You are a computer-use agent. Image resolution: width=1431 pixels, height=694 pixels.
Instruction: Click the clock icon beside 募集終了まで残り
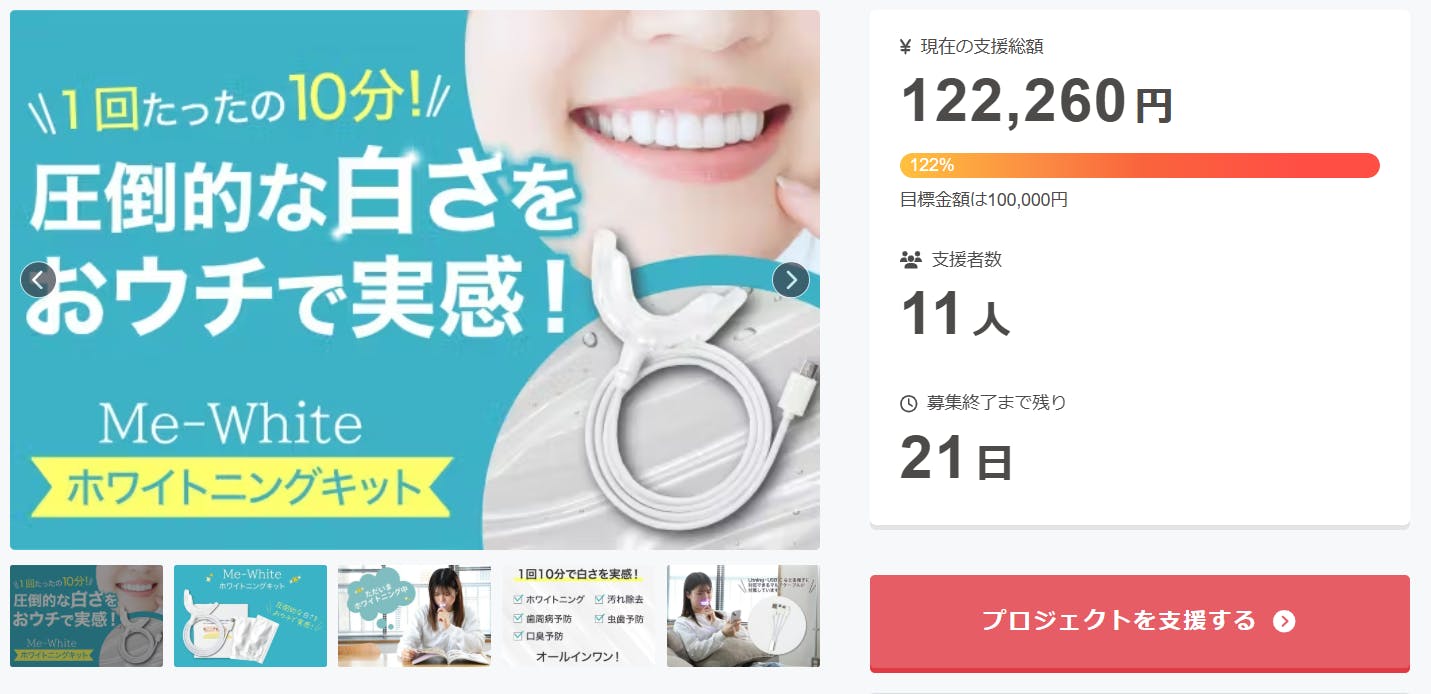(908, 404)
